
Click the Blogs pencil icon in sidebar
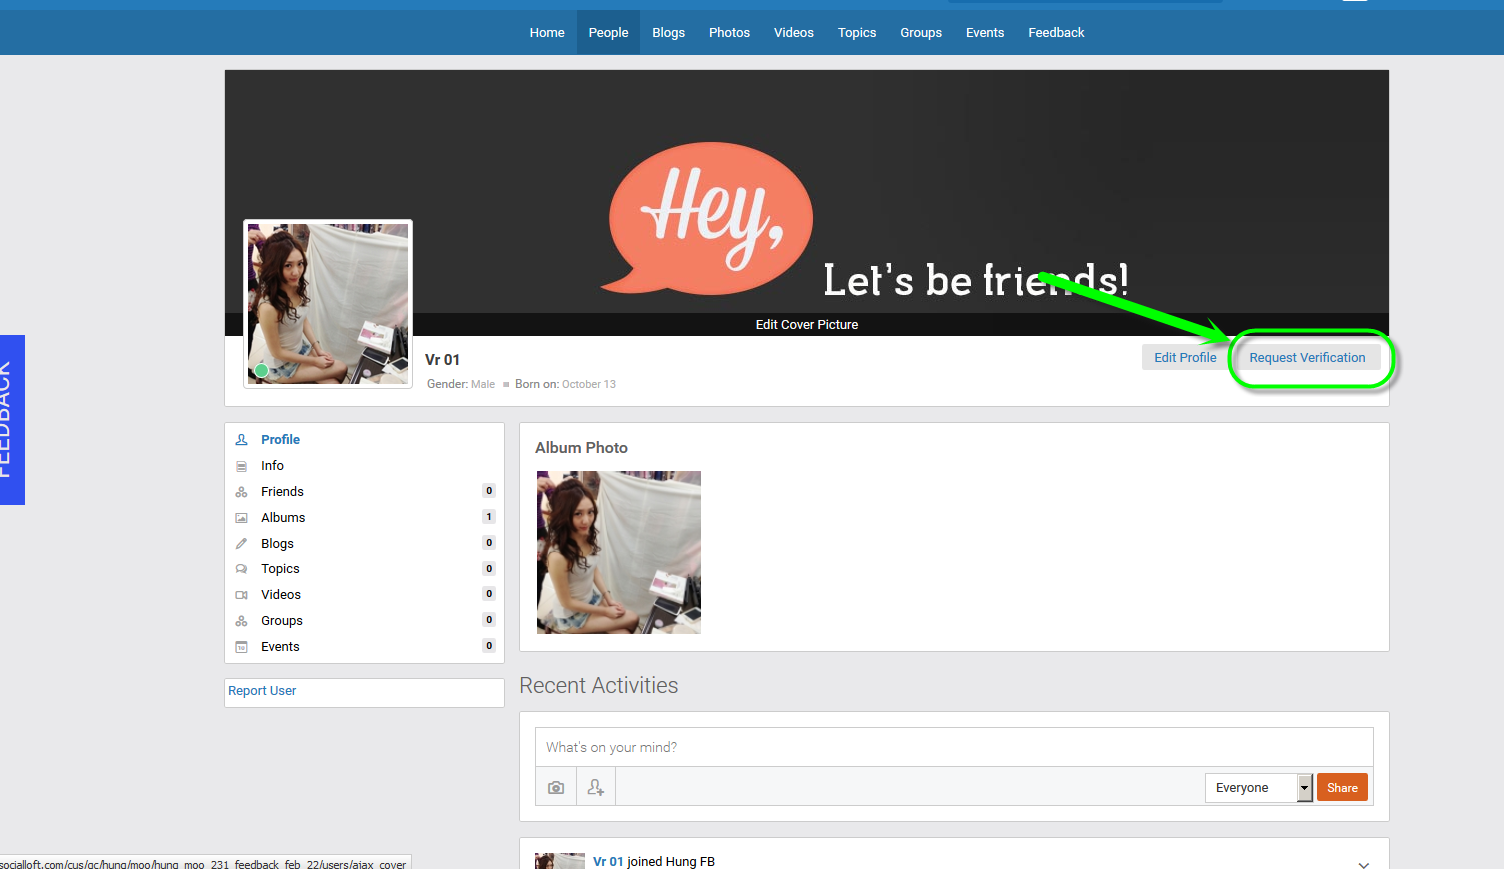pos(241,544)
